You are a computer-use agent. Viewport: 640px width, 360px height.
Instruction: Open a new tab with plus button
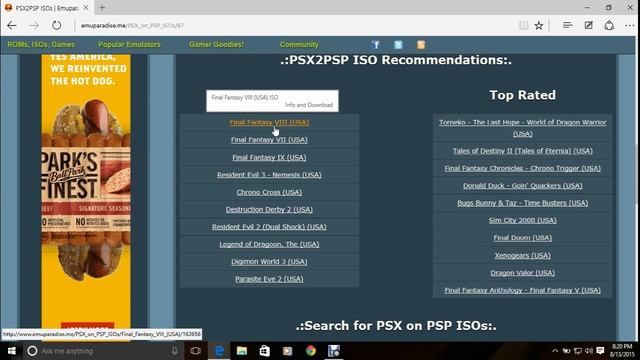click(102, 7)
